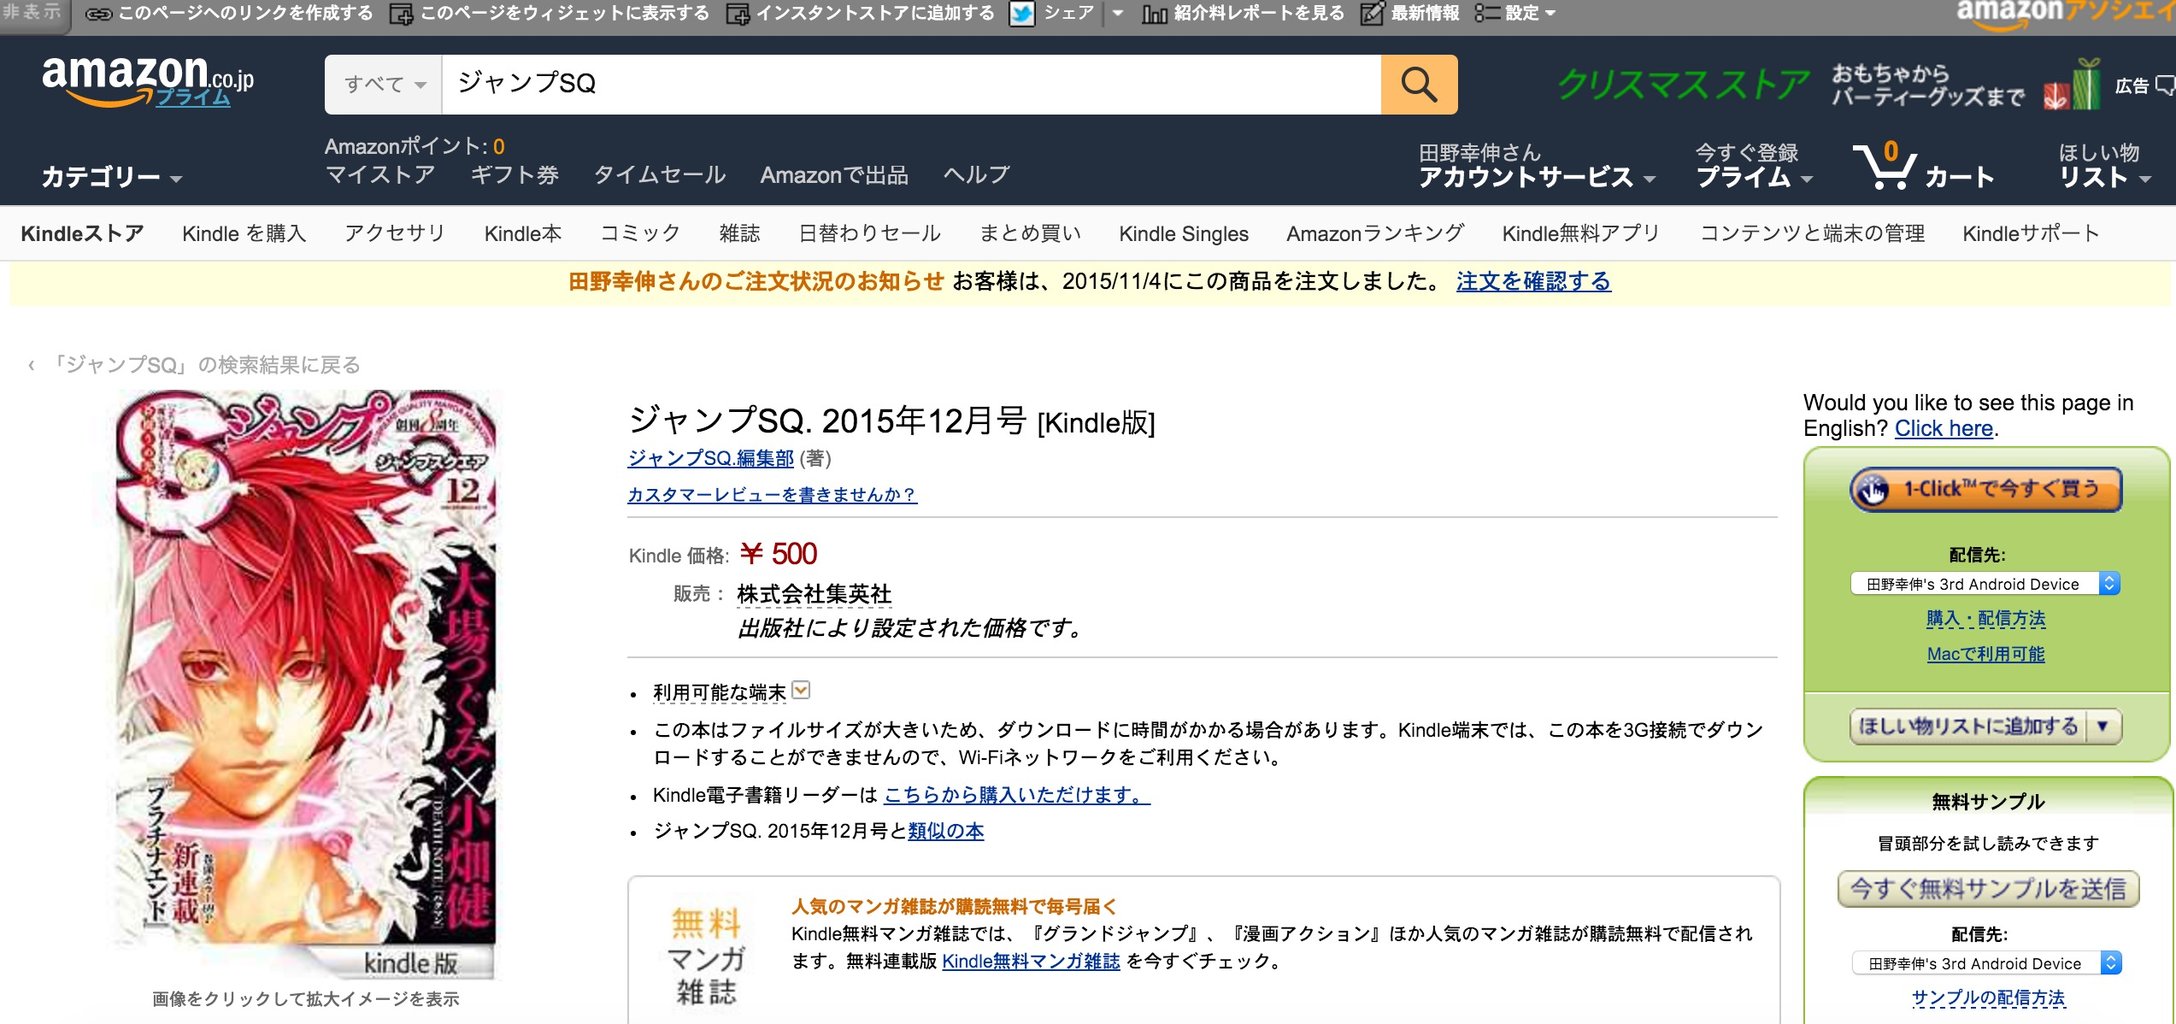Click the widget icon before ウィジェットに表示する
The image size is (2176, 1024).
click(x=401, y=14)
